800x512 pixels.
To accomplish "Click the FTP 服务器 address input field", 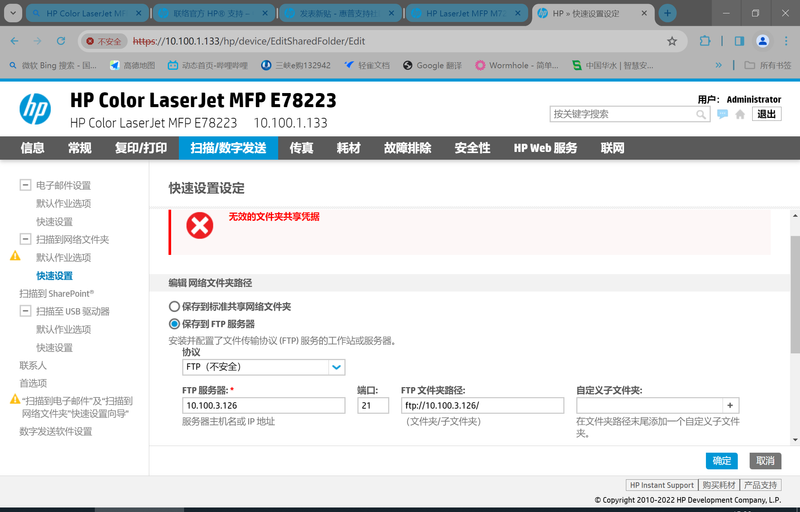I will tap(263, 405).
